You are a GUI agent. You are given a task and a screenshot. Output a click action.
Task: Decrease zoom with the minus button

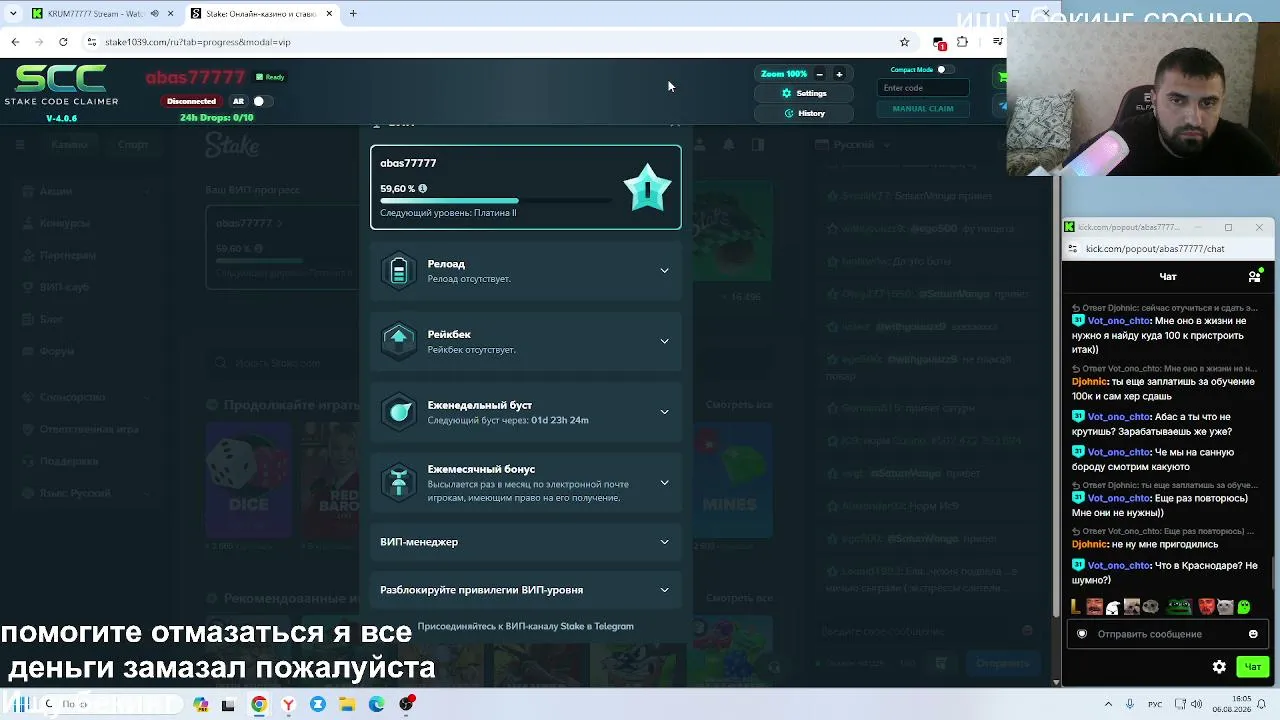tap(820, 74)
